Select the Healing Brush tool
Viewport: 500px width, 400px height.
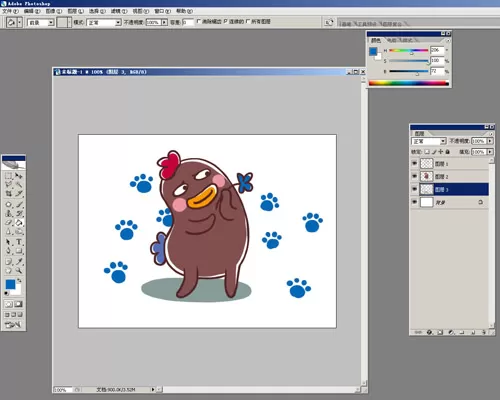coord(9,204)
